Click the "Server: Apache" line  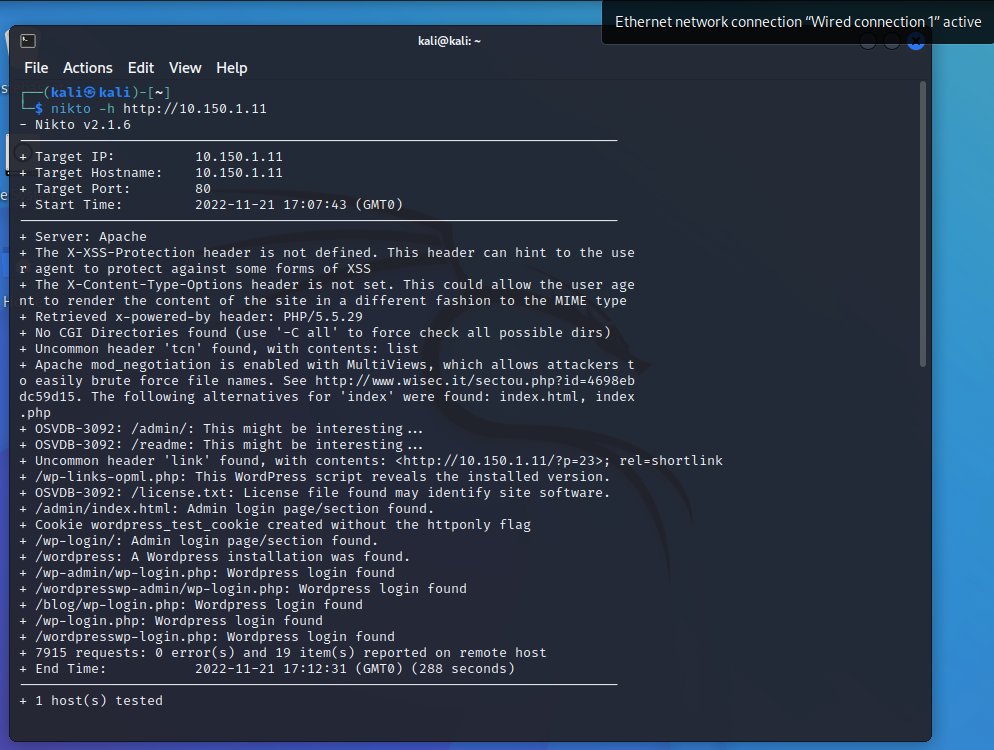tap(83, 236)
